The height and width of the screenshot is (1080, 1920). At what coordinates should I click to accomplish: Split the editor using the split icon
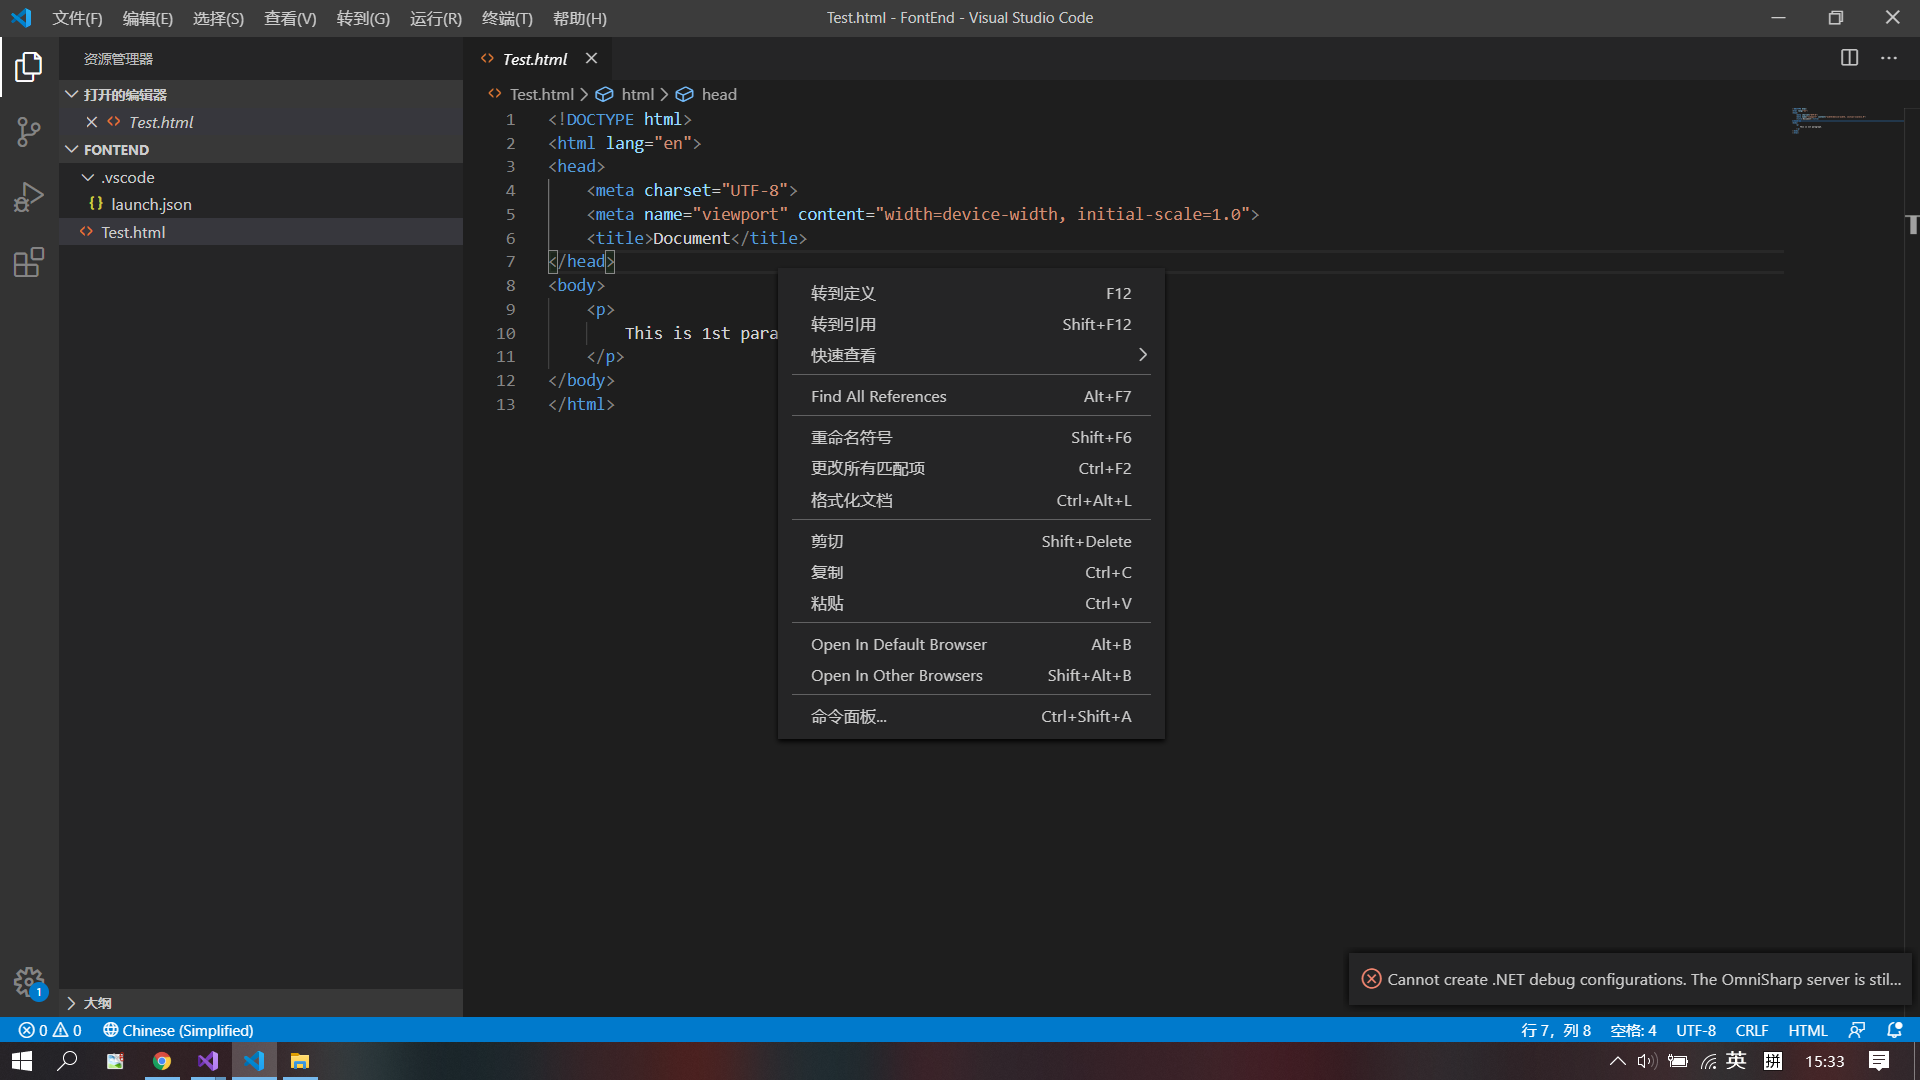pyautogui.click(x=1849, y=58)
